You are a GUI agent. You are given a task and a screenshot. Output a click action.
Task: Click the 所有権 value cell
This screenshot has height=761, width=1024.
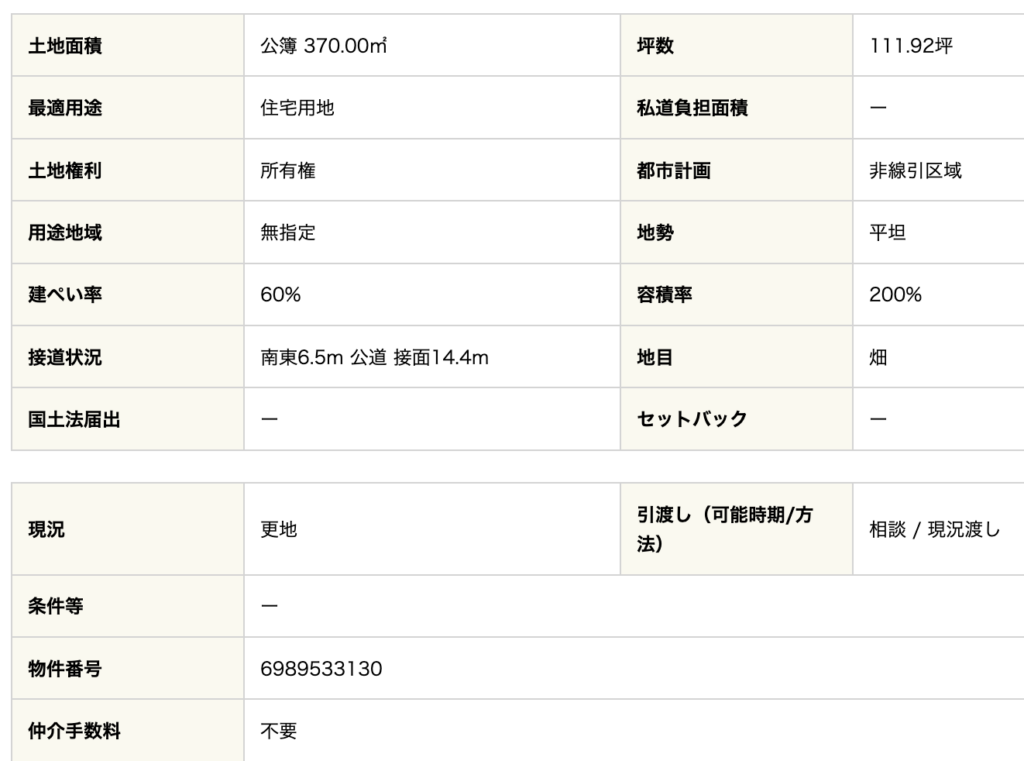pyautogui.click(x=432, y=170)
